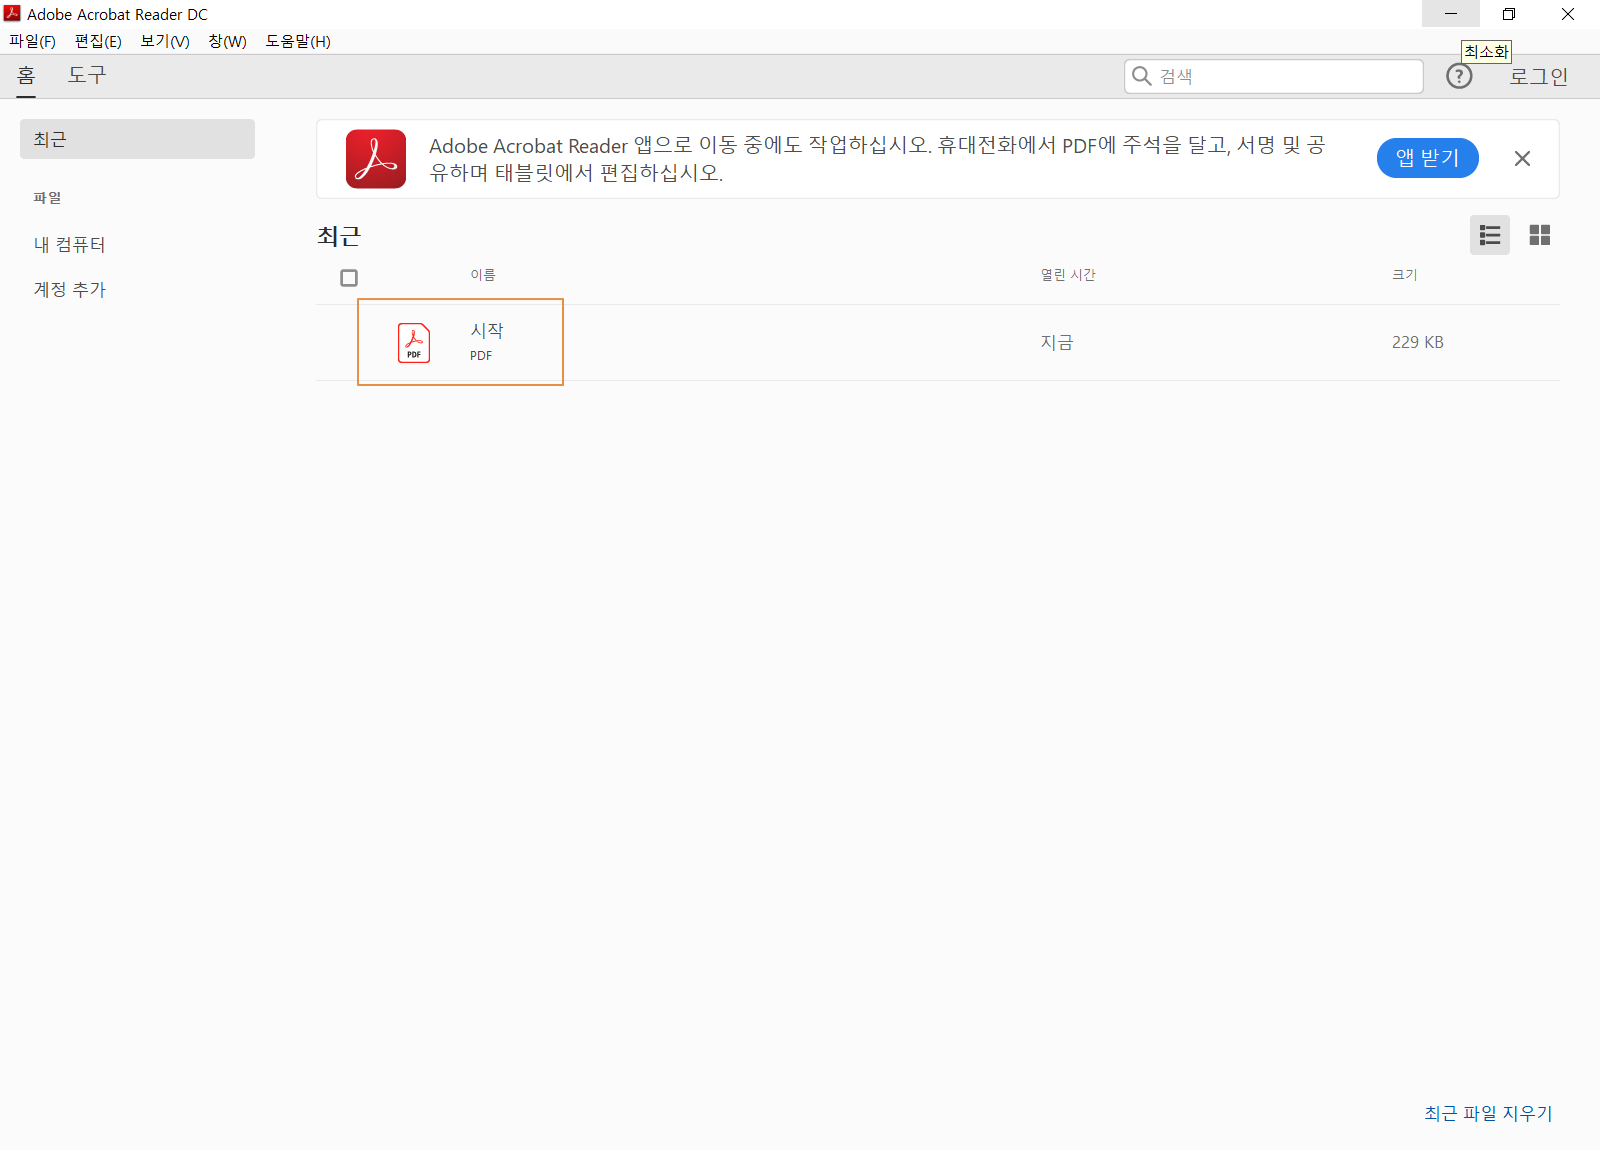Click the 229 KB size cell
The height and width of the screenshot is (1150, 1600).
(x=1418, y=342)
